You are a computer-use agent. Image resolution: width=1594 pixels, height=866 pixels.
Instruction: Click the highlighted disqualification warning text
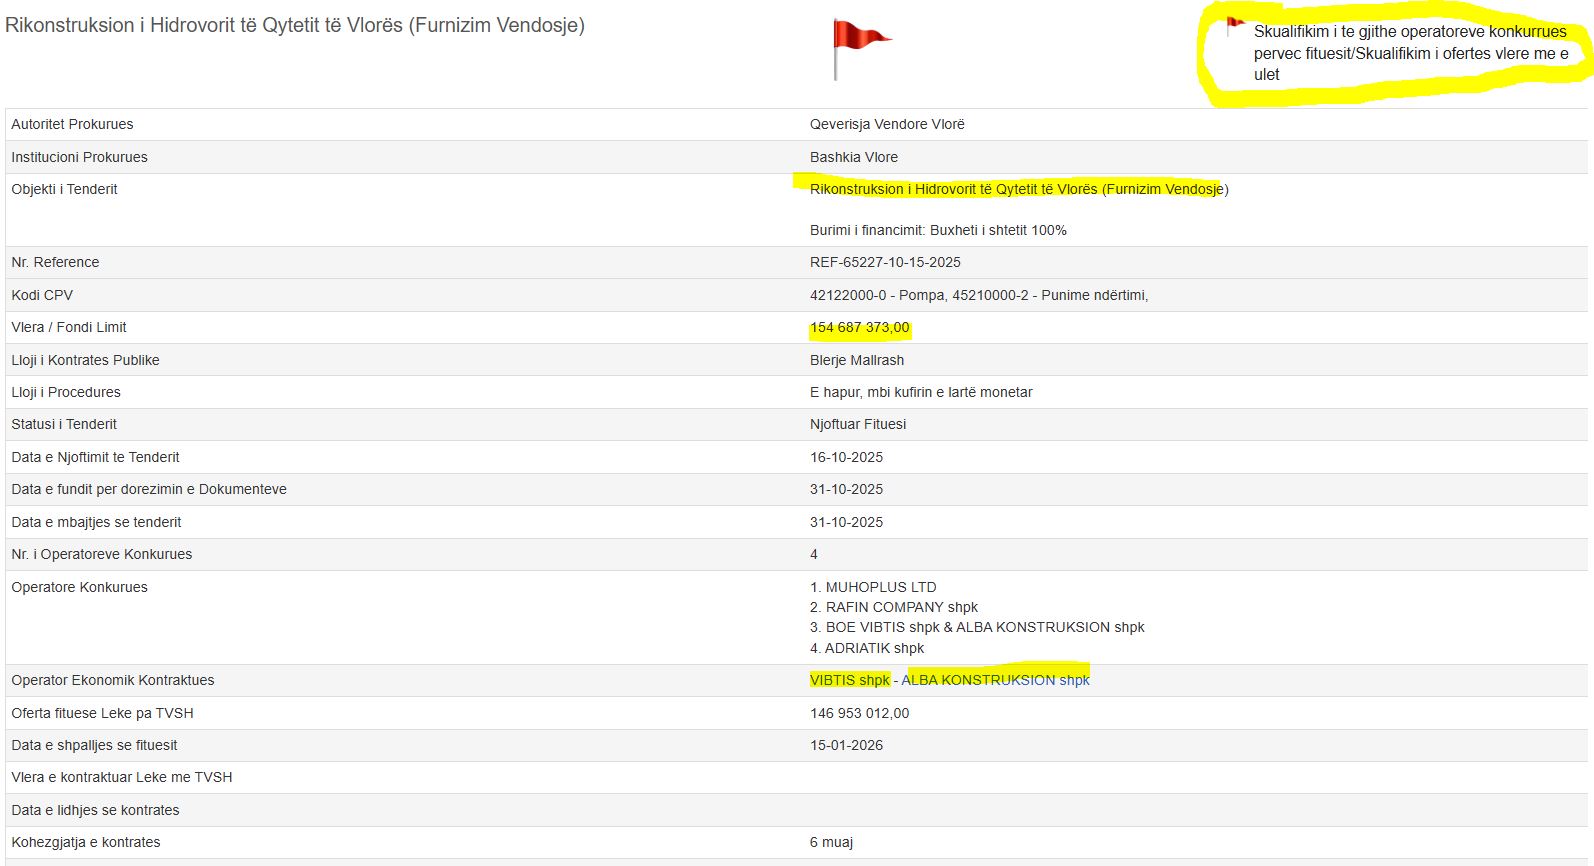(x=1410, y=53)
